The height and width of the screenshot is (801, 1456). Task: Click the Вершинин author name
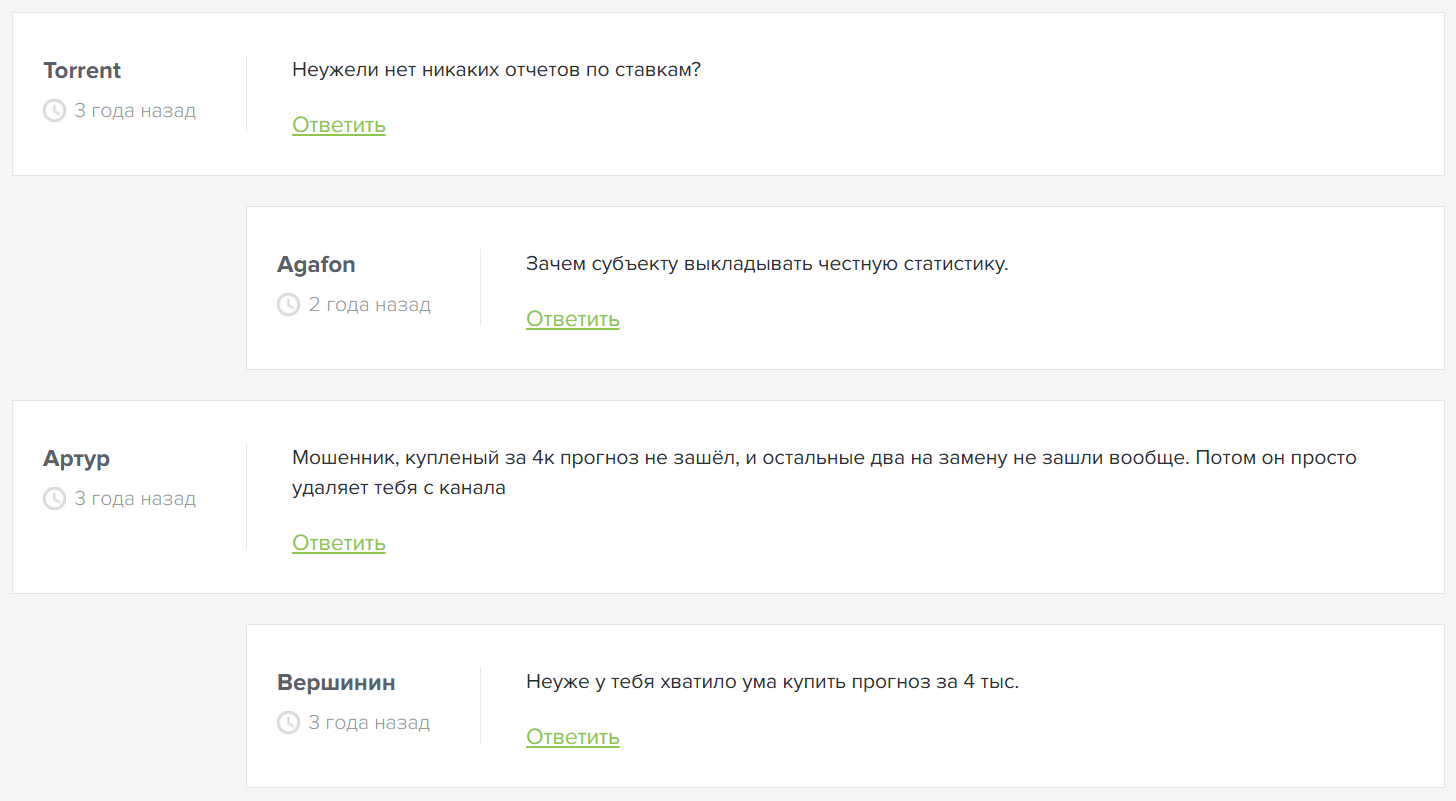(336, 683)
